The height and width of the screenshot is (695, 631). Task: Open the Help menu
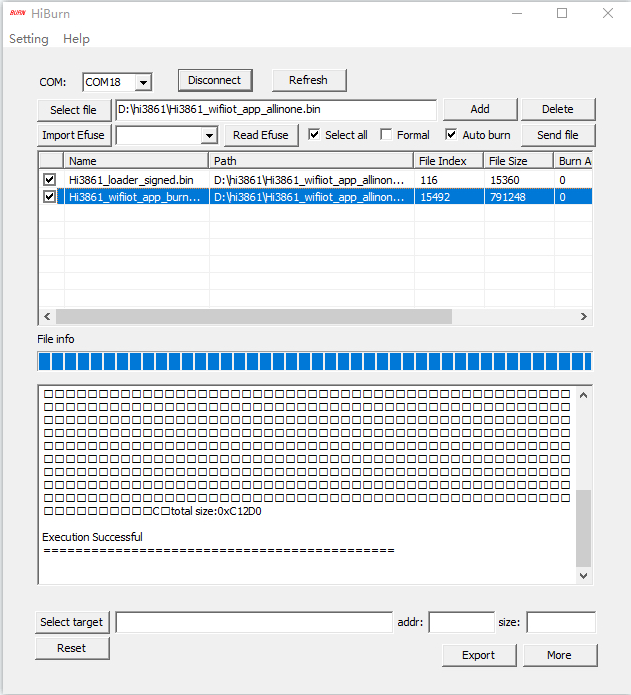(76, 39)
